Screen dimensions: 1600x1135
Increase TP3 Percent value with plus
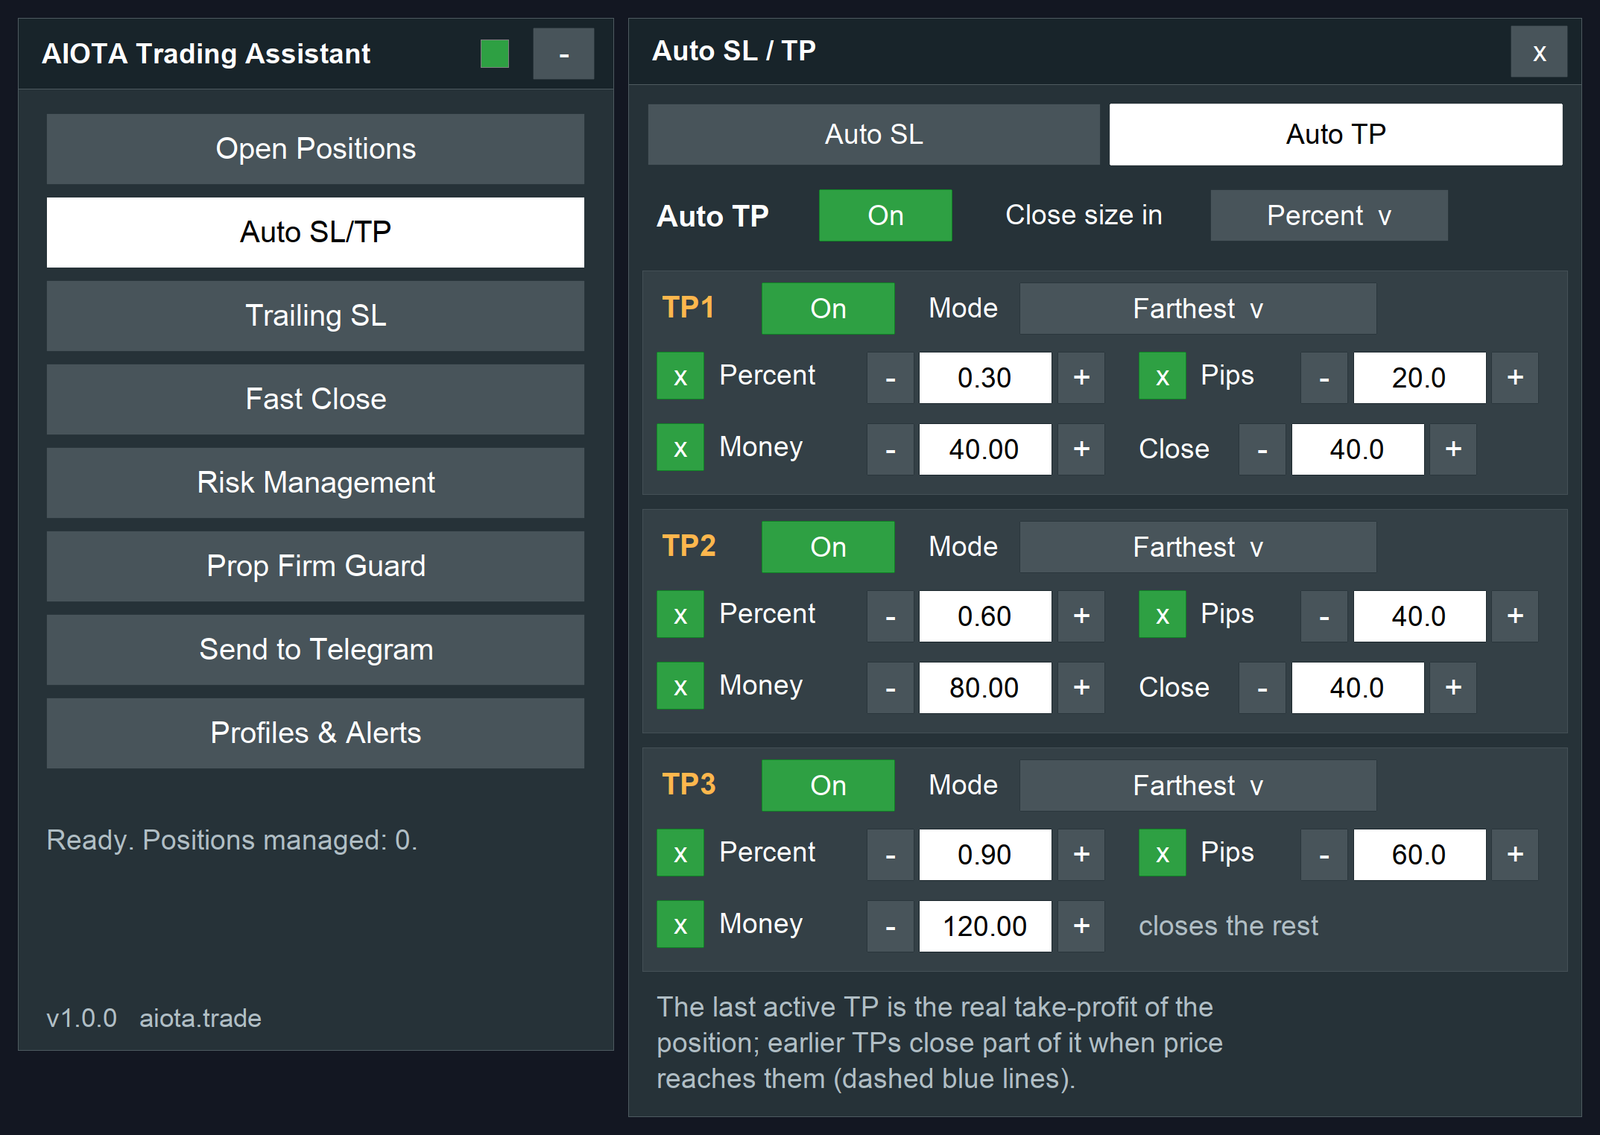[x=1081, y=855]
